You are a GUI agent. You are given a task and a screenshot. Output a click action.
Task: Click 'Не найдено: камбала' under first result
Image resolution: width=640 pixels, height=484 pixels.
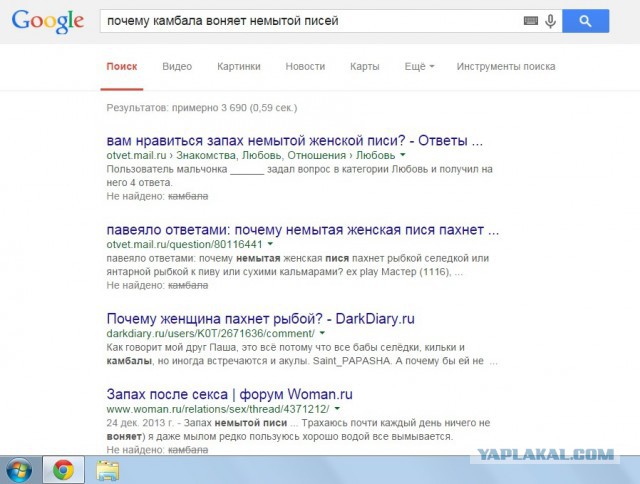coord(157,196)
